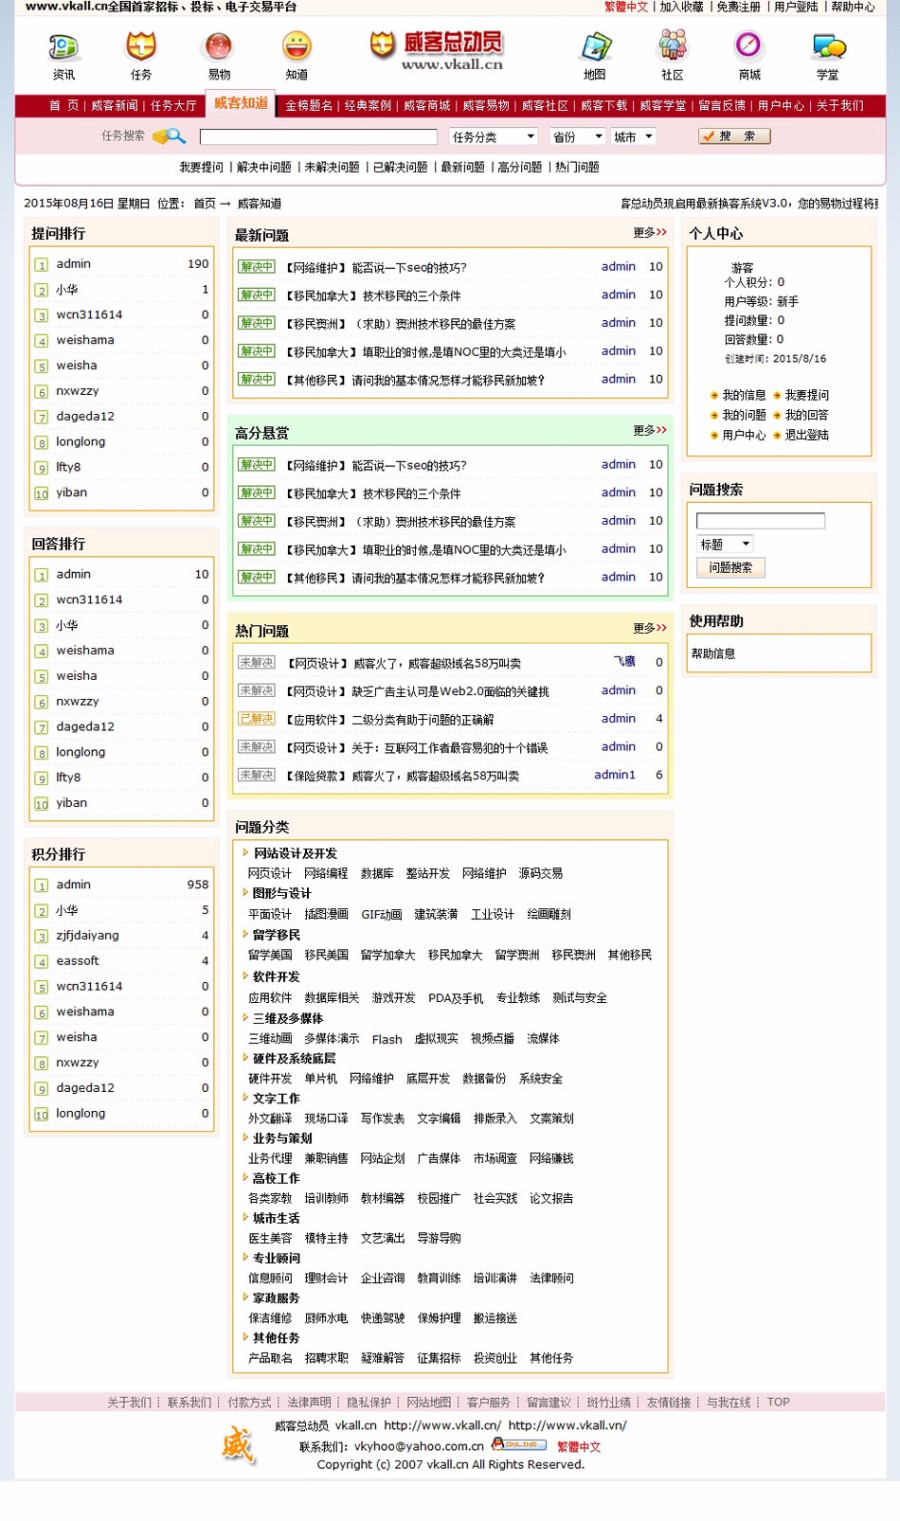Click the 威客总动员 site logo
Screen dimensions: 900x1521
pyautogui.click(x=437, y=49)
